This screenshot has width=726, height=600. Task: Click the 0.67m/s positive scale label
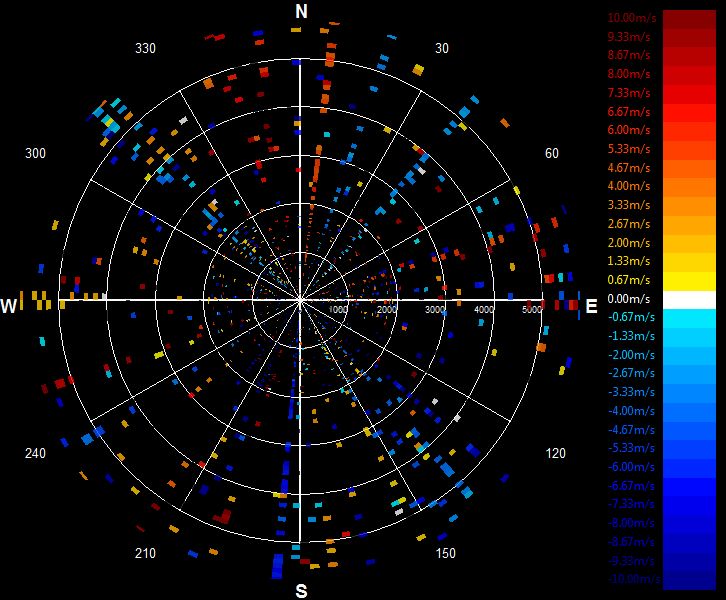(x=629, y=280)
